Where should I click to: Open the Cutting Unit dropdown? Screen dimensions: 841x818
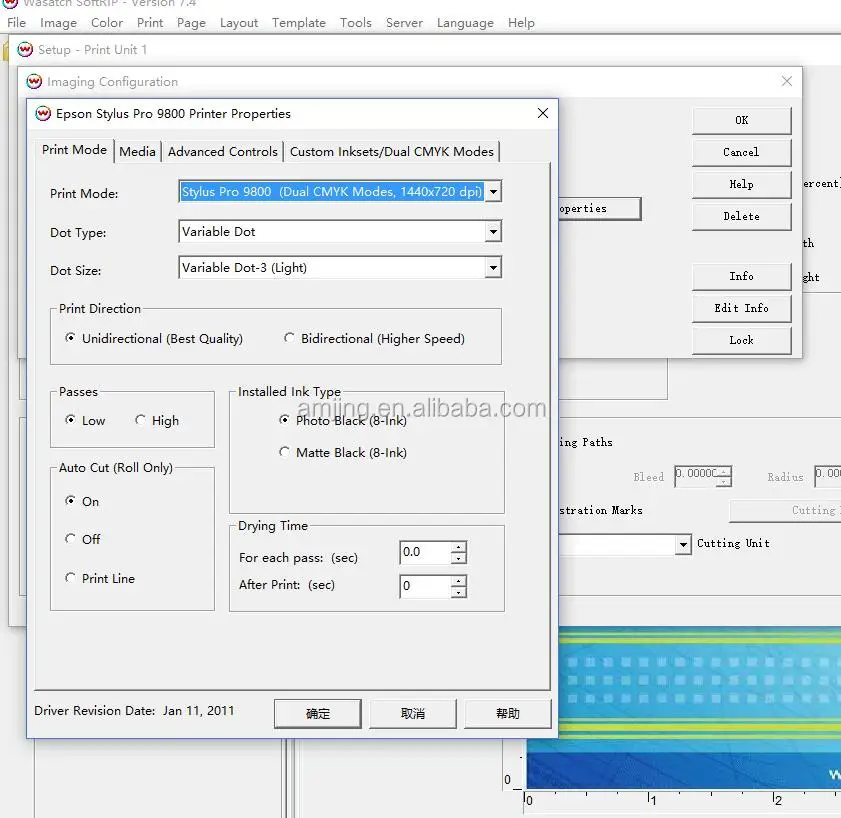(x=683, y=545)
